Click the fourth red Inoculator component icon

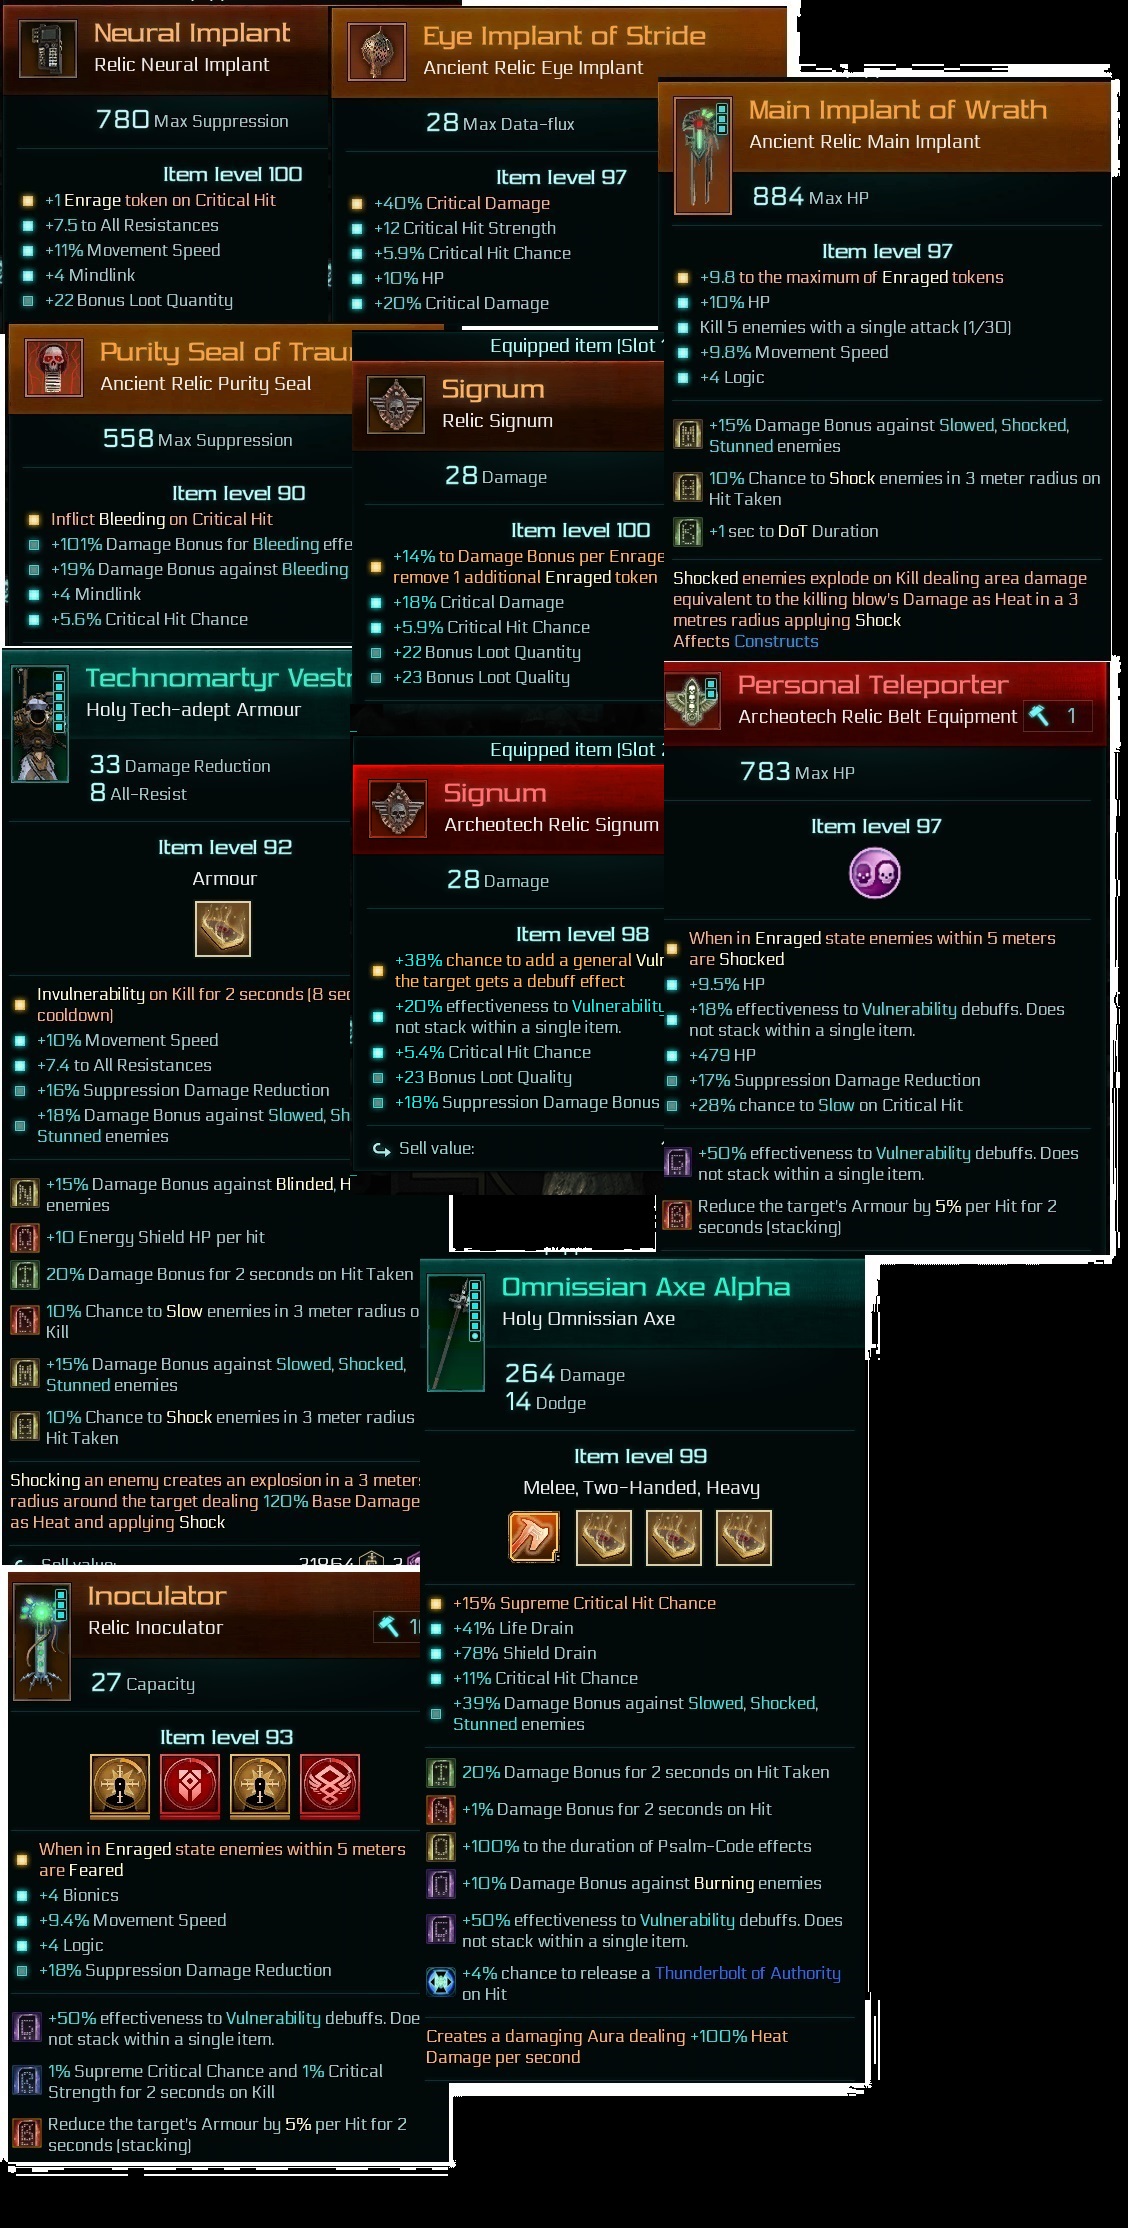pyautogui.click(x=330, y=1784)
